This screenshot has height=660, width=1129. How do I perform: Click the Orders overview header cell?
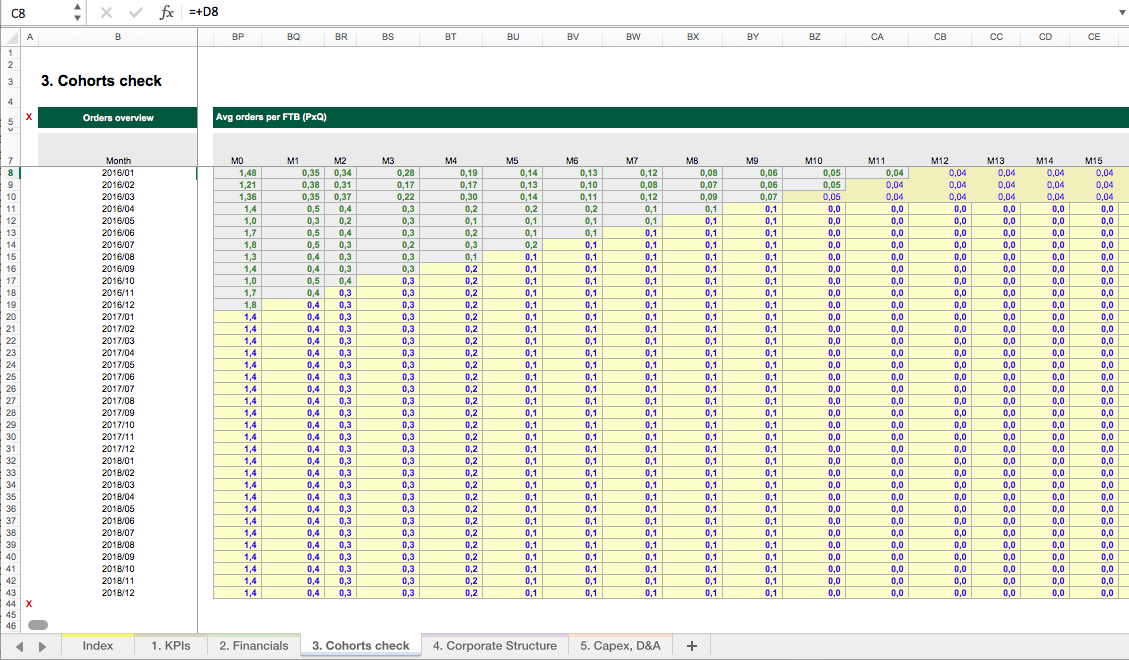click(x=117, y=117)
